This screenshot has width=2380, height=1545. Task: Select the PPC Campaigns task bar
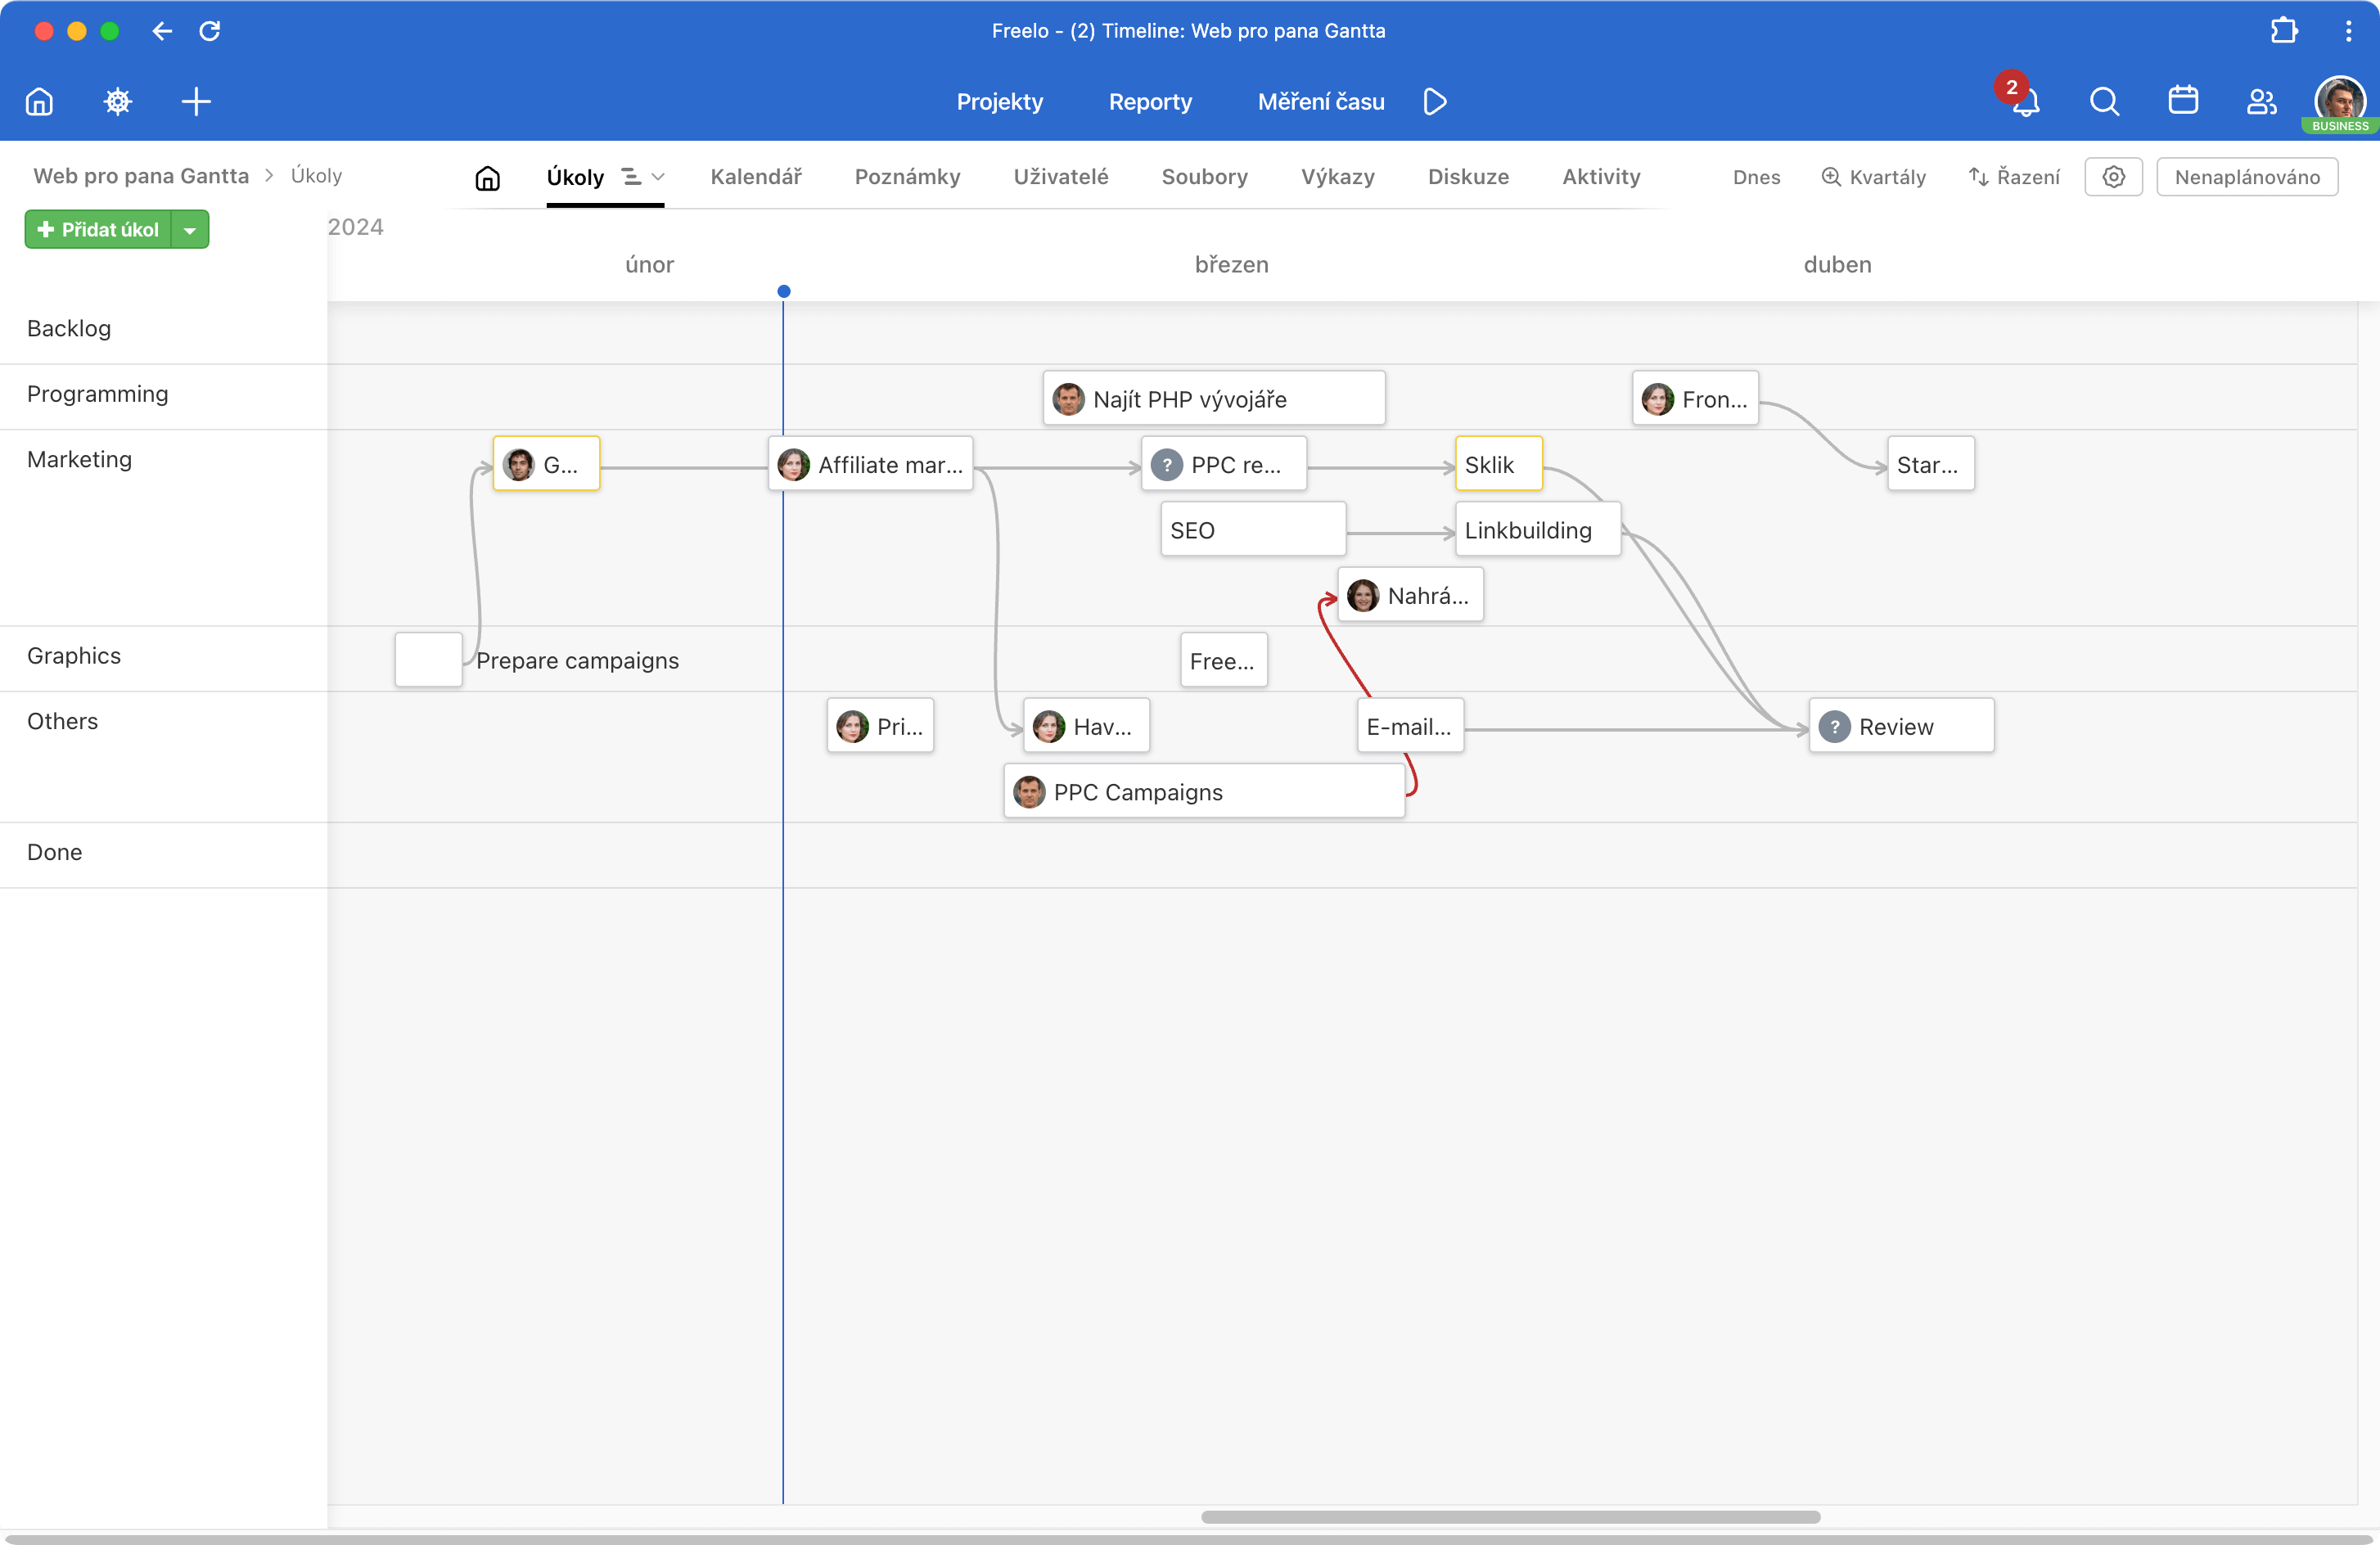[x=1204, y=792]
